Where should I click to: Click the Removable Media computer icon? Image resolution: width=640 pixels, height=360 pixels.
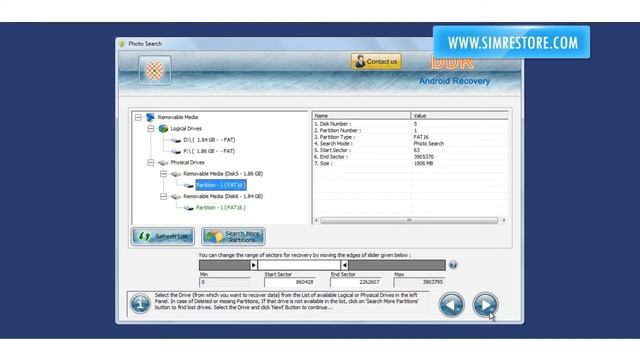(x=151, y=117)
